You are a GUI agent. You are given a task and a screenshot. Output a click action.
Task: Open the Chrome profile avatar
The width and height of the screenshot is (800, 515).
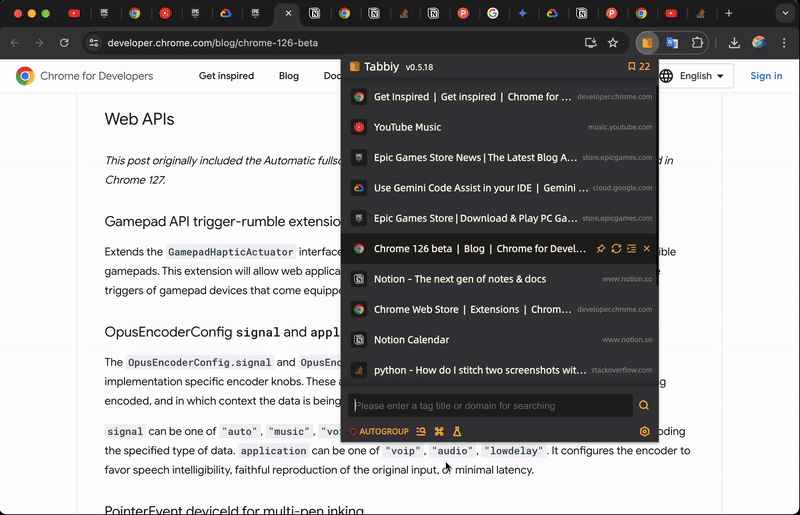[759, 43]
